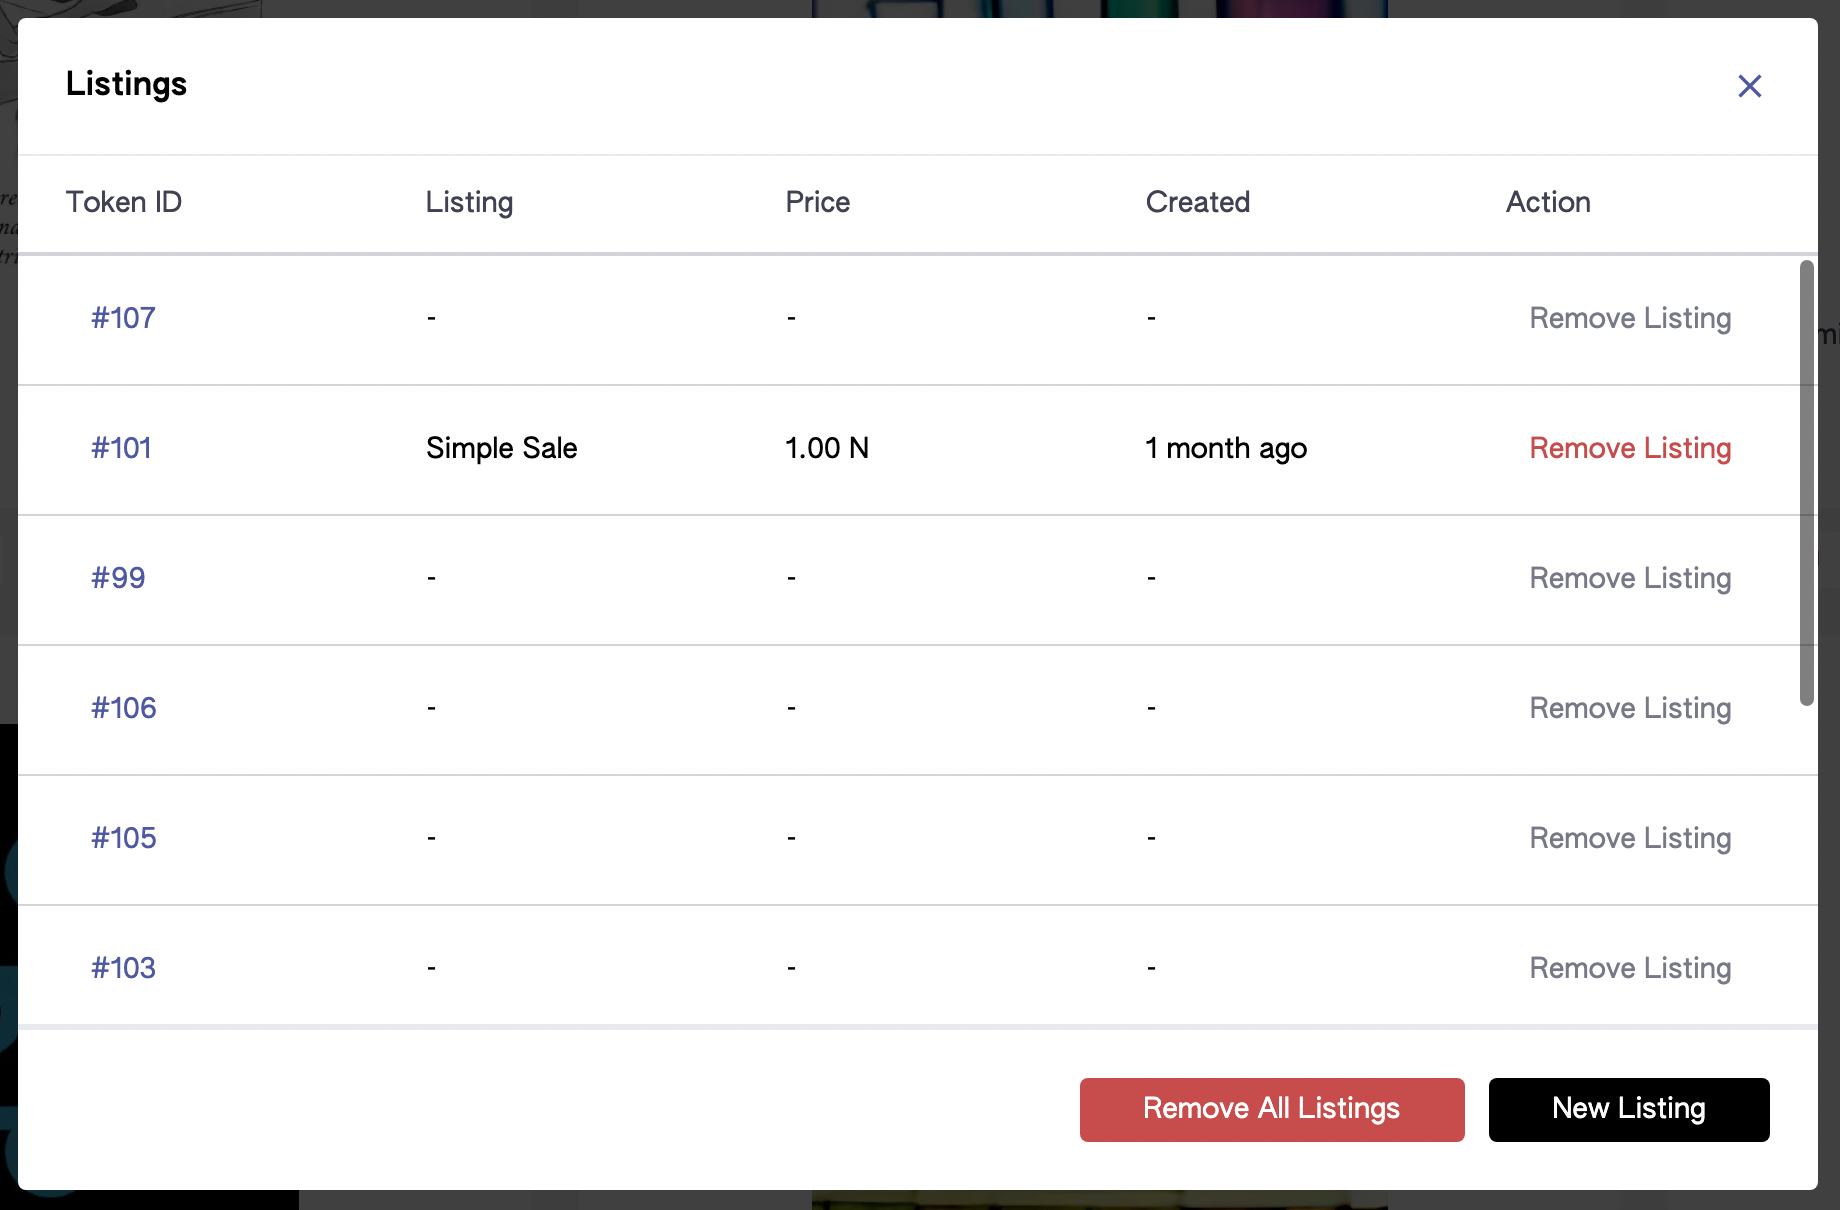Open token #101 link
Image resolution: width=1840 pixels, height=1210 pixels.
point(121,448)
